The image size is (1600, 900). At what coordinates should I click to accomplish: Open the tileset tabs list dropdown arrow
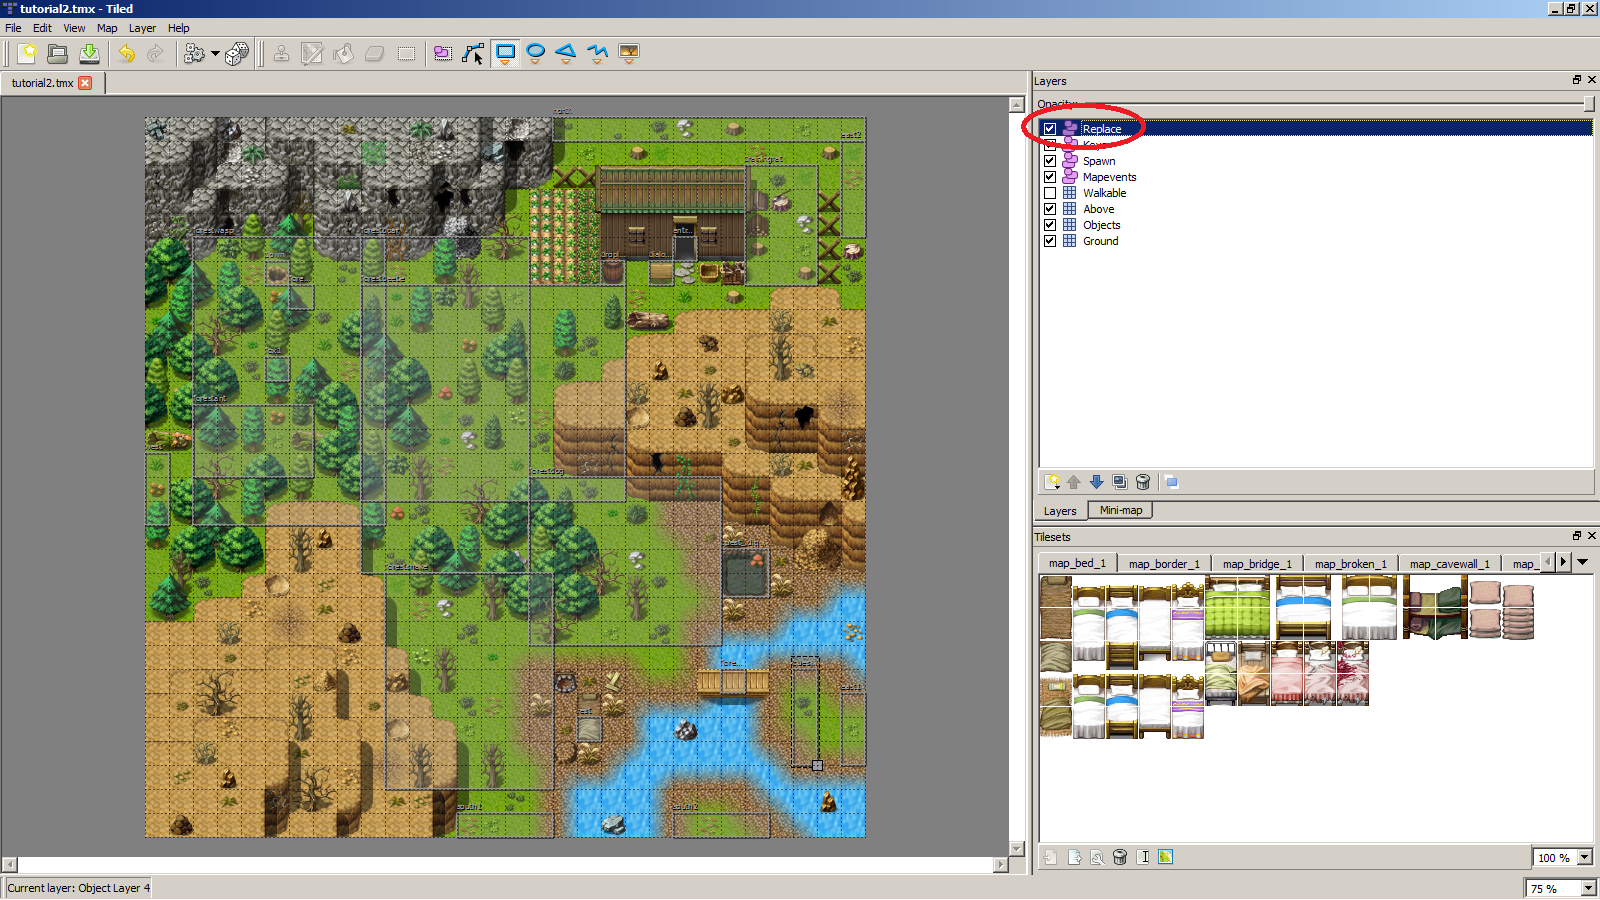(1583, 562)
